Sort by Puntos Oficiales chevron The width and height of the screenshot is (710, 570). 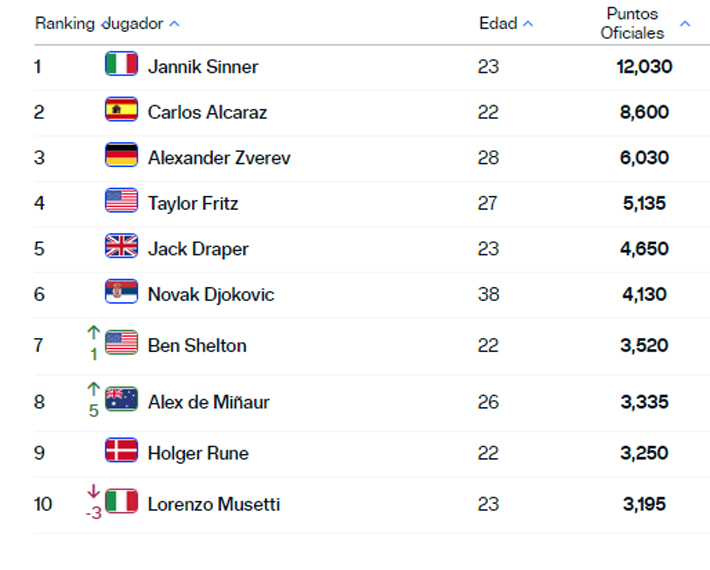685,24
